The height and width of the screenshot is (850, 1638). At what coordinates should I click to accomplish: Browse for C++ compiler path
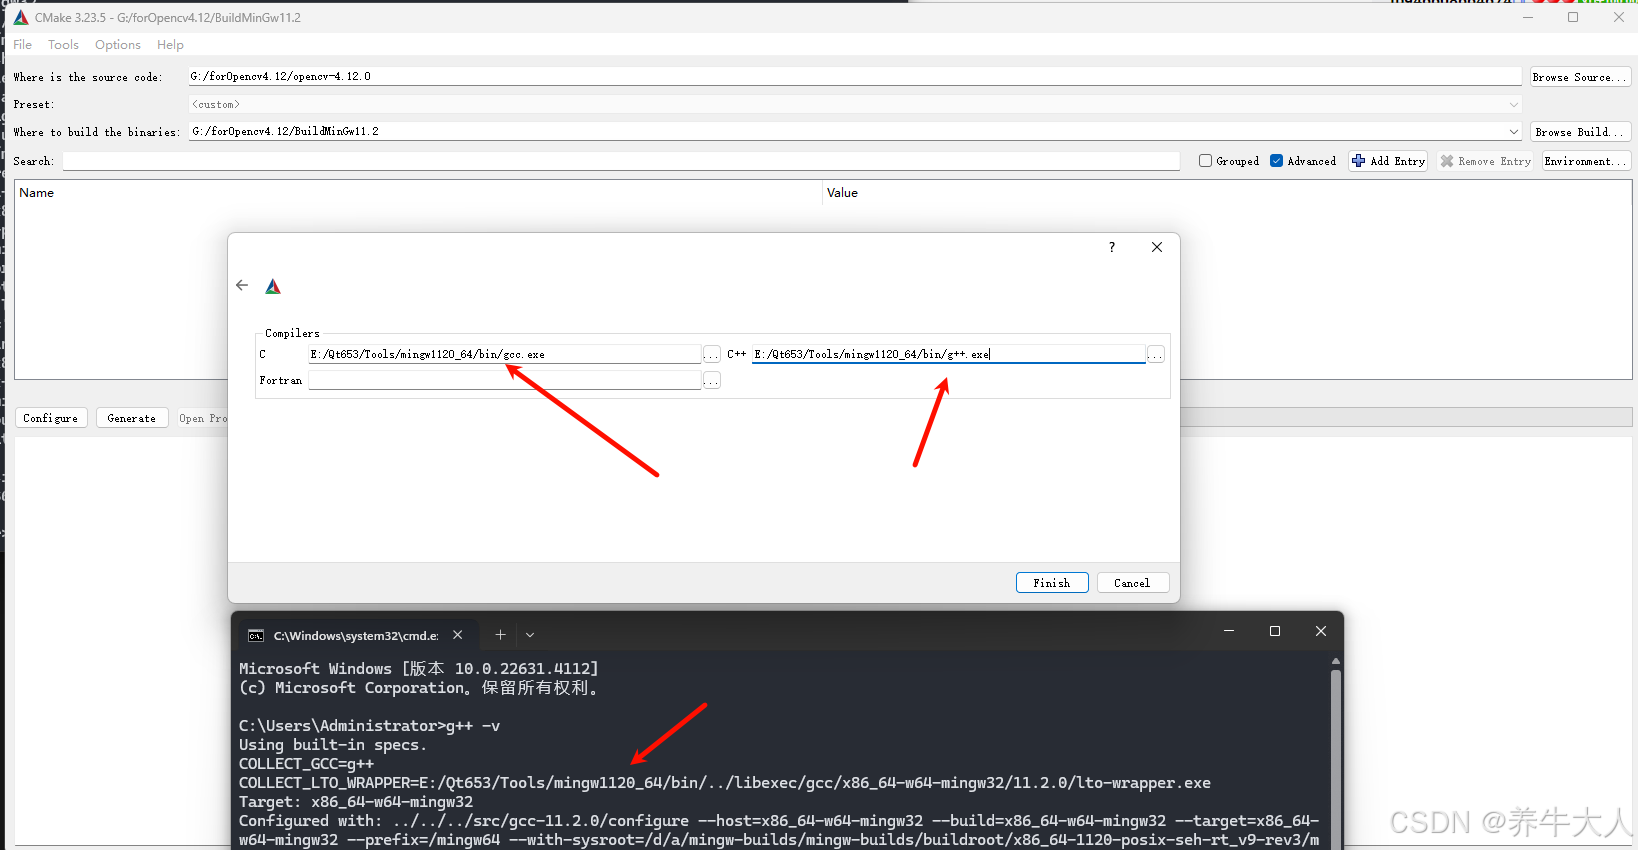click(1156, 354)
